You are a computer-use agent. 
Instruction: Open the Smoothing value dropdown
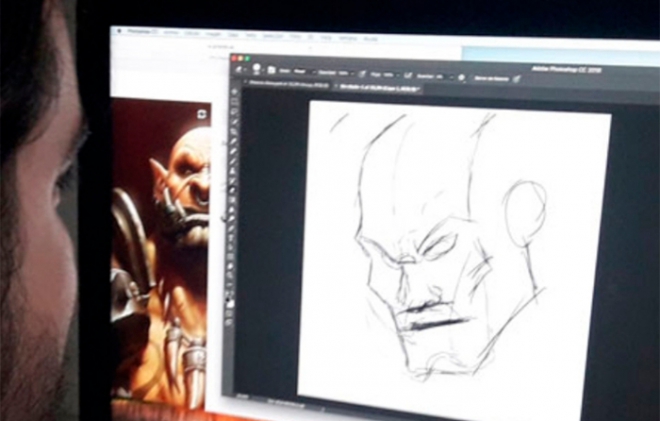pyautogui.click(x=443, y=76)
